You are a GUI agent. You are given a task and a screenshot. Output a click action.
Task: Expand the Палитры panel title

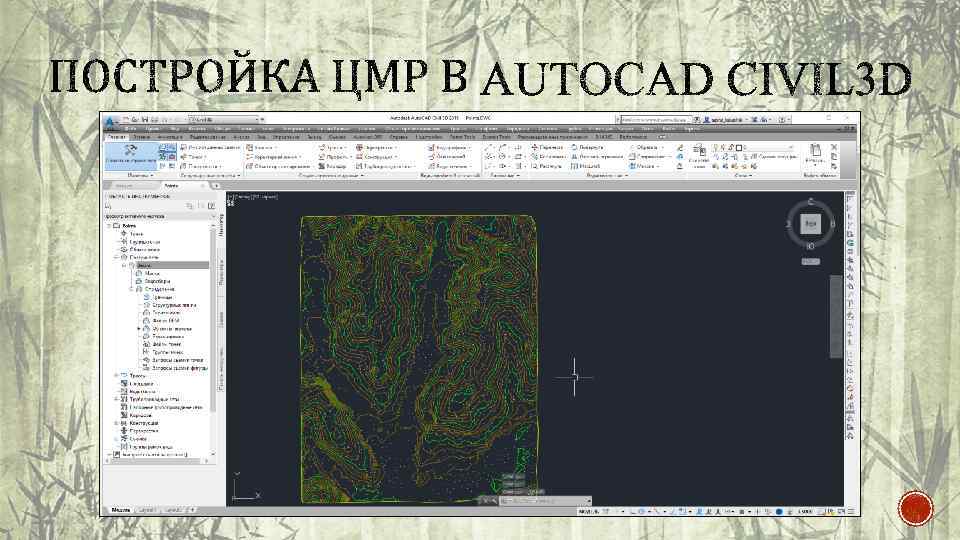pos(140,175)
